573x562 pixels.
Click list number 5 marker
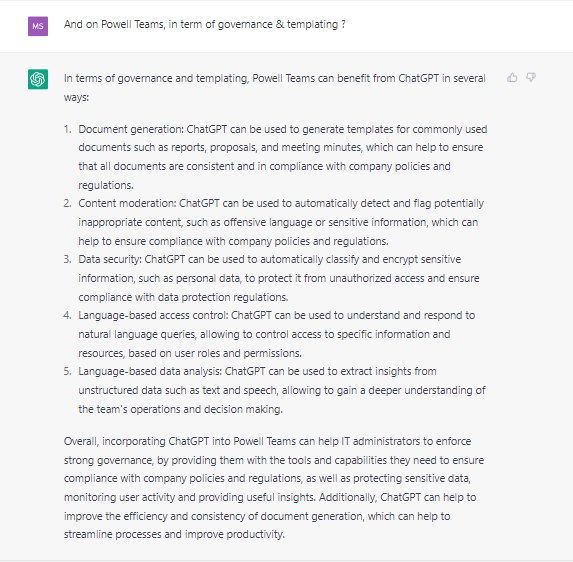pyautogui.click(x=68, y=371)
